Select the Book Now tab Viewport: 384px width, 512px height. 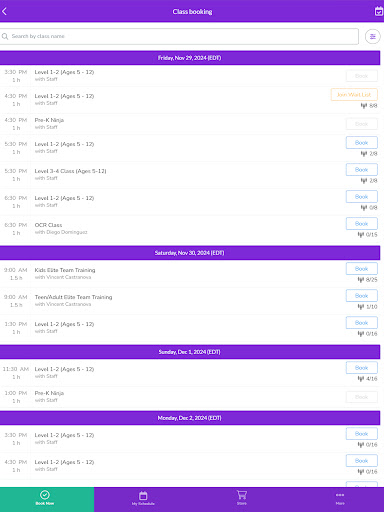(x=45, y=498)
